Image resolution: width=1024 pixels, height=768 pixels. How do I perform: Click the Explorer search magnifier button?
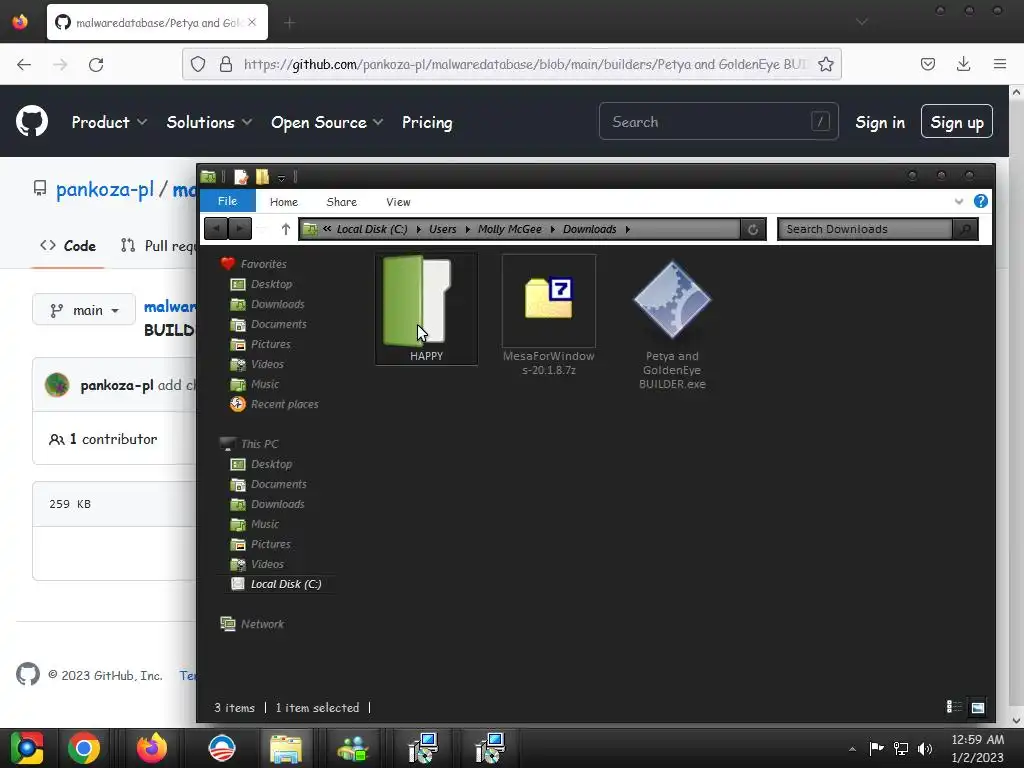965,229
